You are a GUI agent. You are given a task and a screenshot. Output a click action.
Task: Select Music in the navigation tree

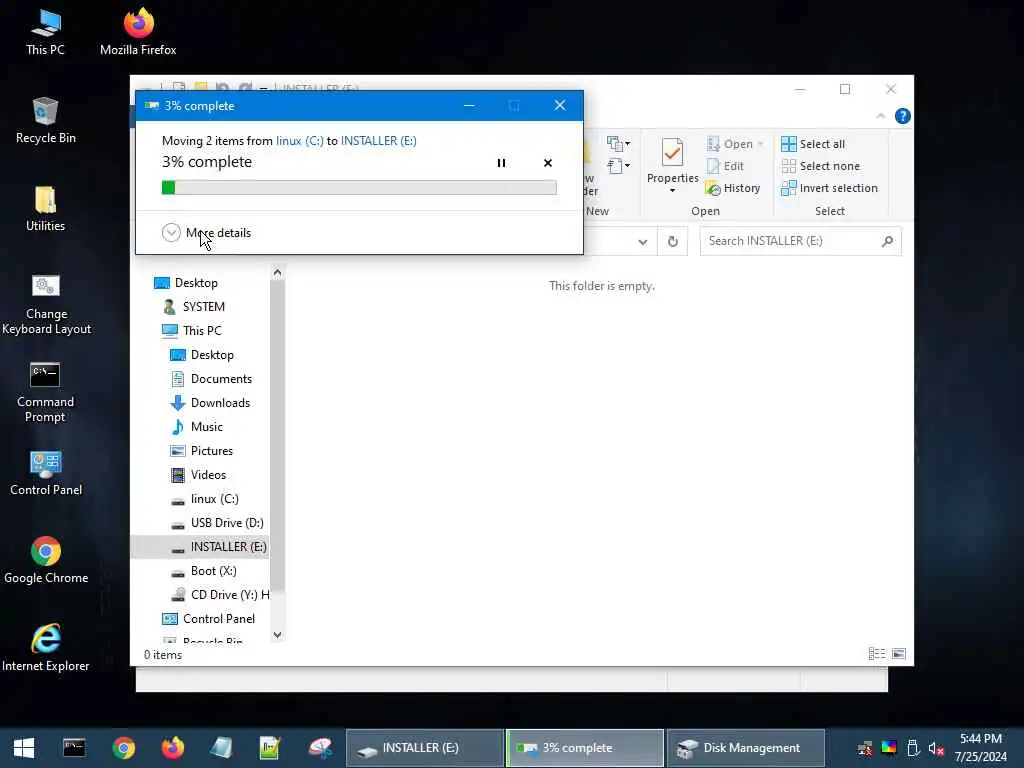(x=197, y=426)
